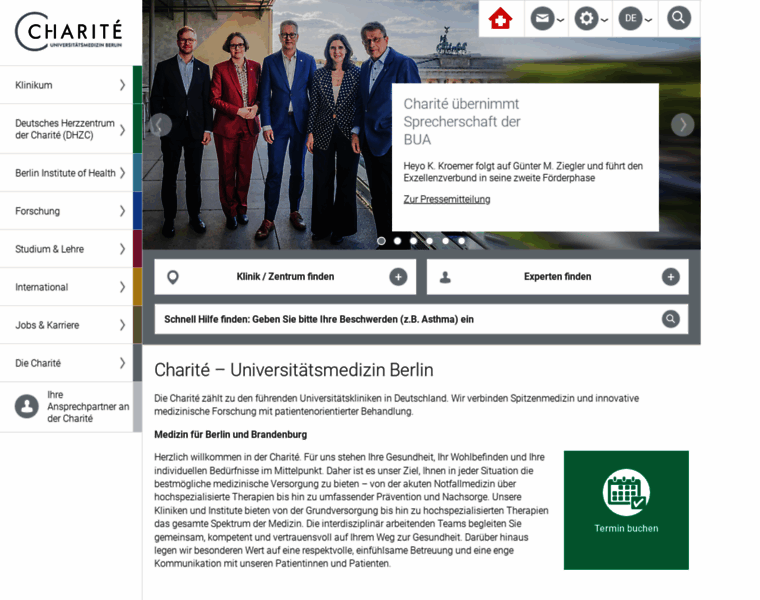Expand the chevron next to Forschung
Screen dimensions: 760x600
tap(122, 211)
